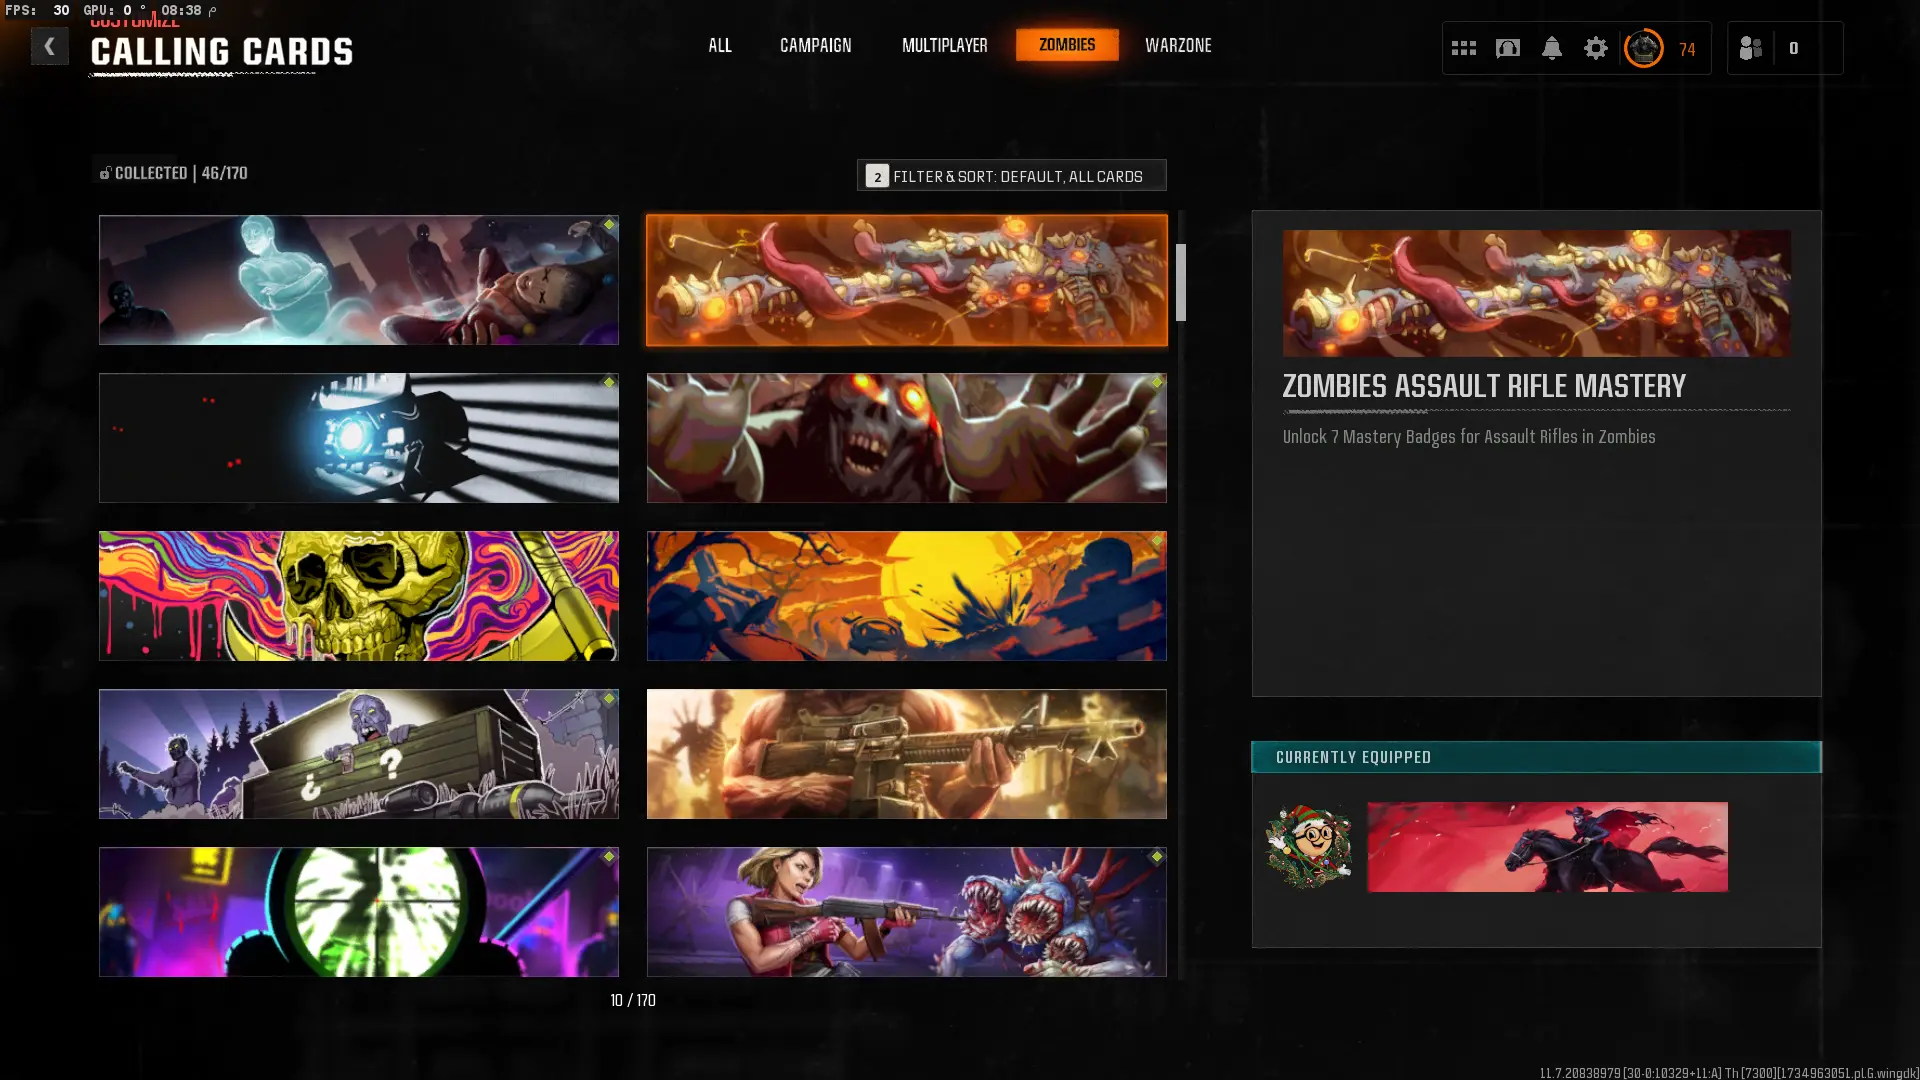Select the glowing-eyed zombie calling card

pos(906,438)
